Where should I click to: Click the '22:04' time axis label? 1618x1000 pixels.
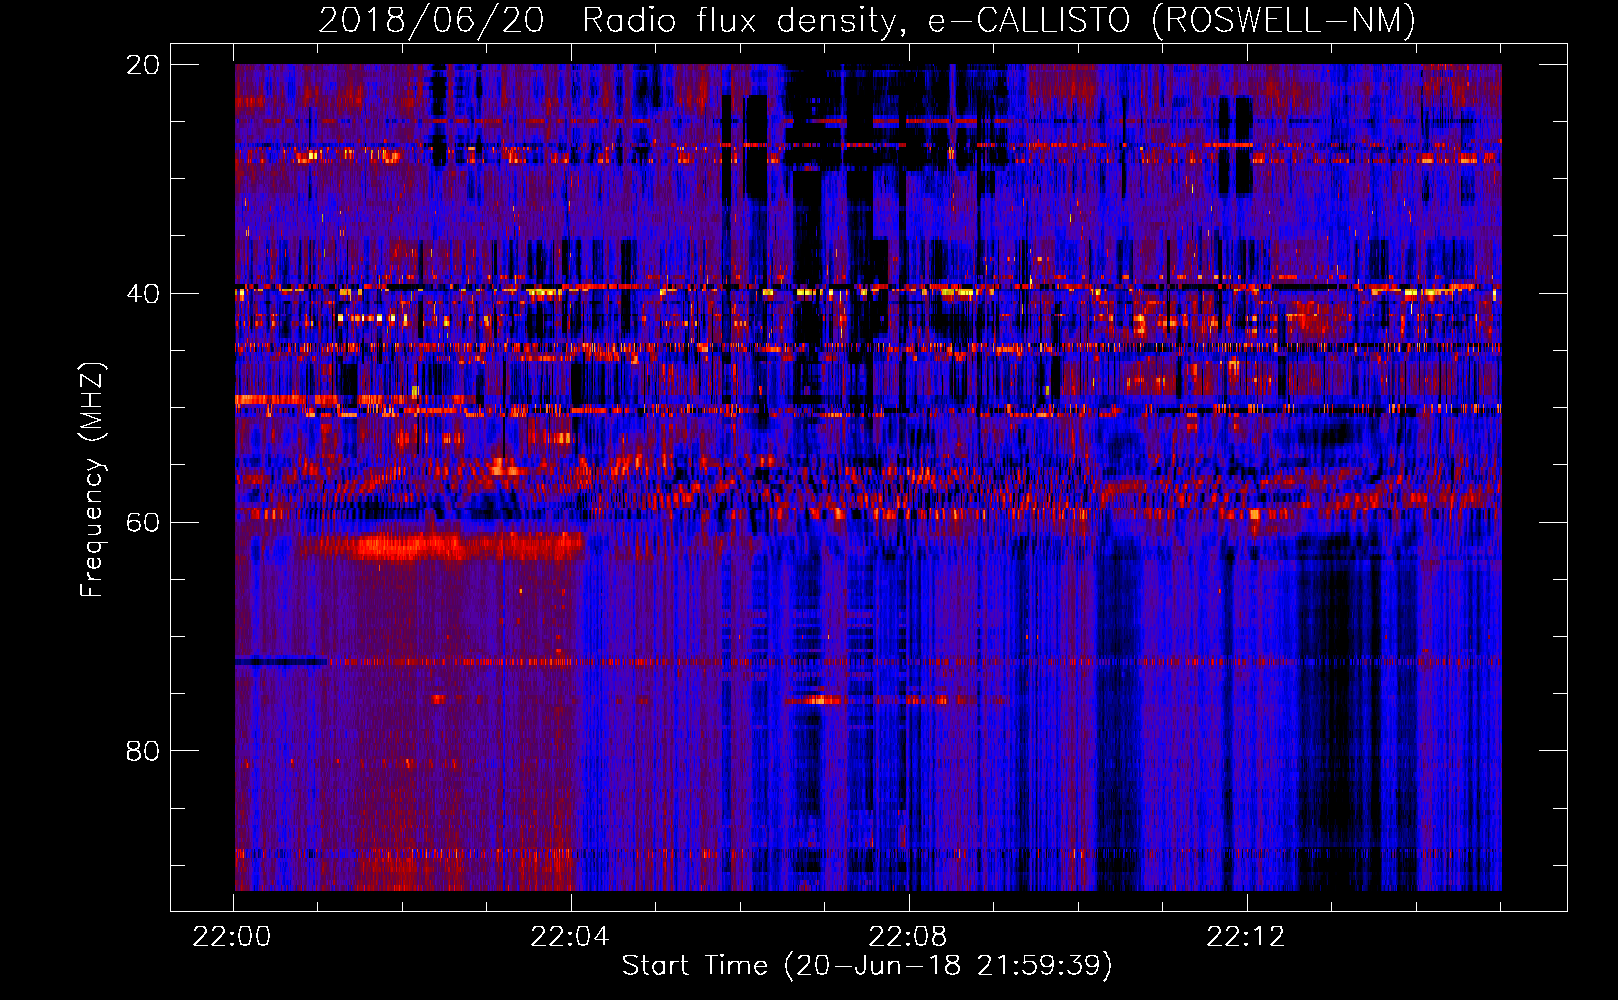point(570,936)
